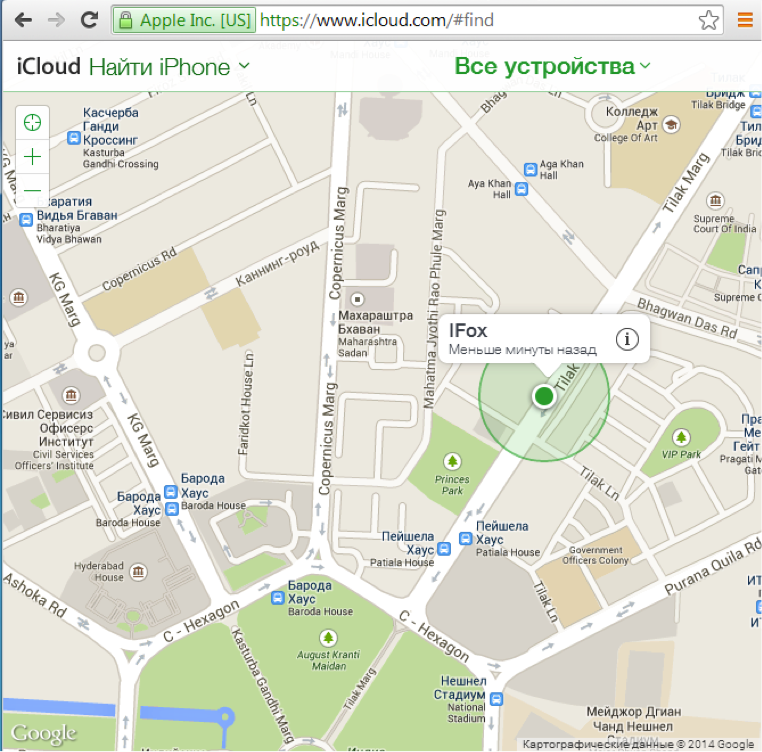Click the VIP Park tree icon
Screen dimensions: 762x752
point(681,437)
